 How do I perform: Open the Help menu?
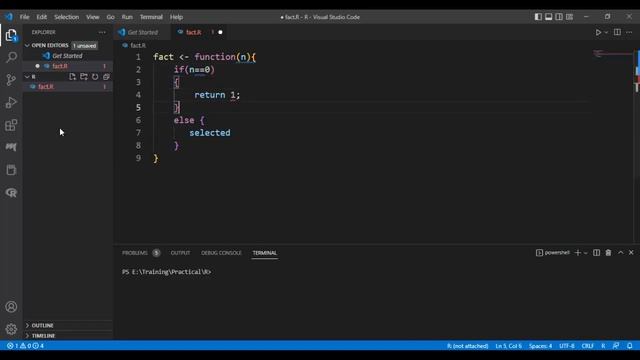coord(176,17)
